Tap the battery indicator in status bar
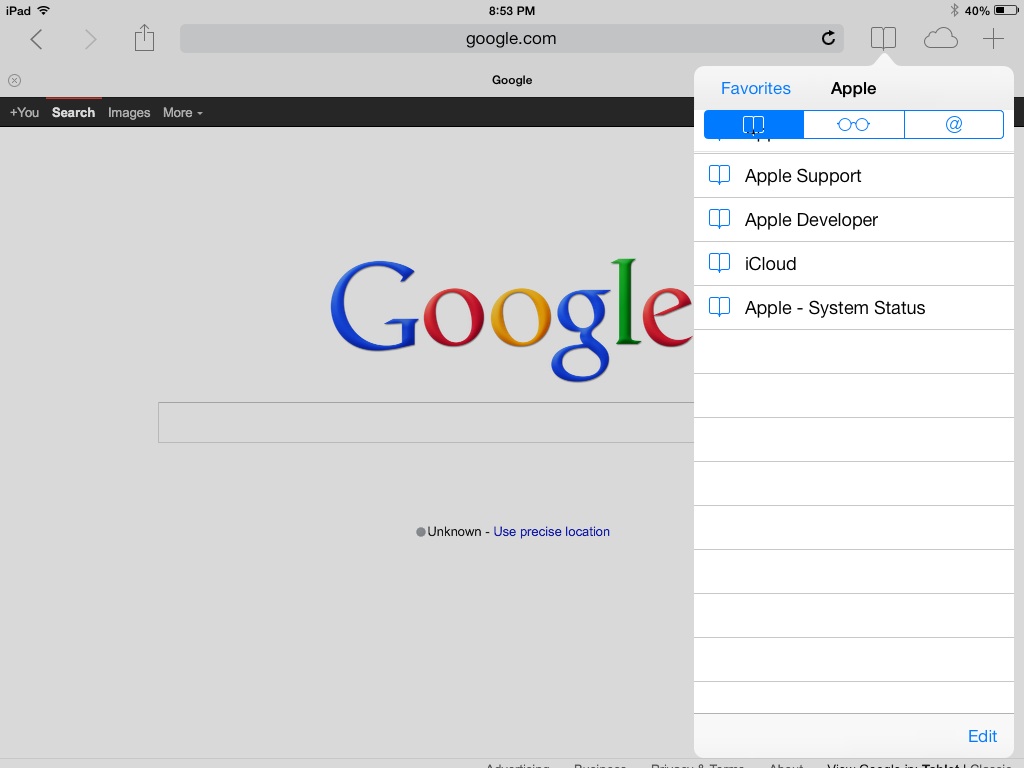Viewport: 1024px width, 768px height. 1005,10
